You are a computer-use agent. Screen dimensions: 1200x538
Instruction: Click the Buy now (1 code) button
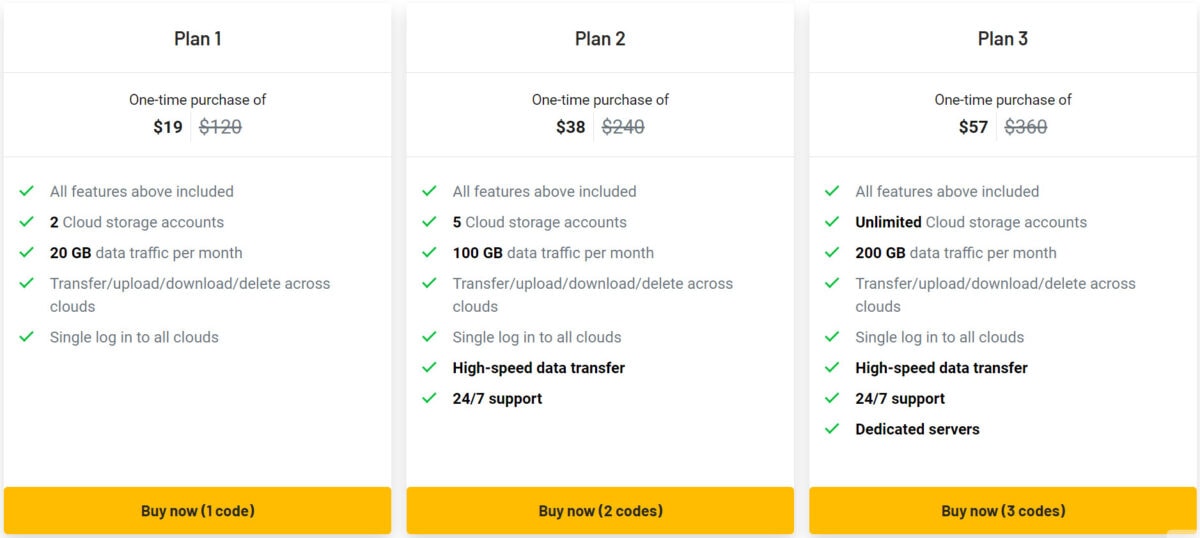(x=197, y=510)
